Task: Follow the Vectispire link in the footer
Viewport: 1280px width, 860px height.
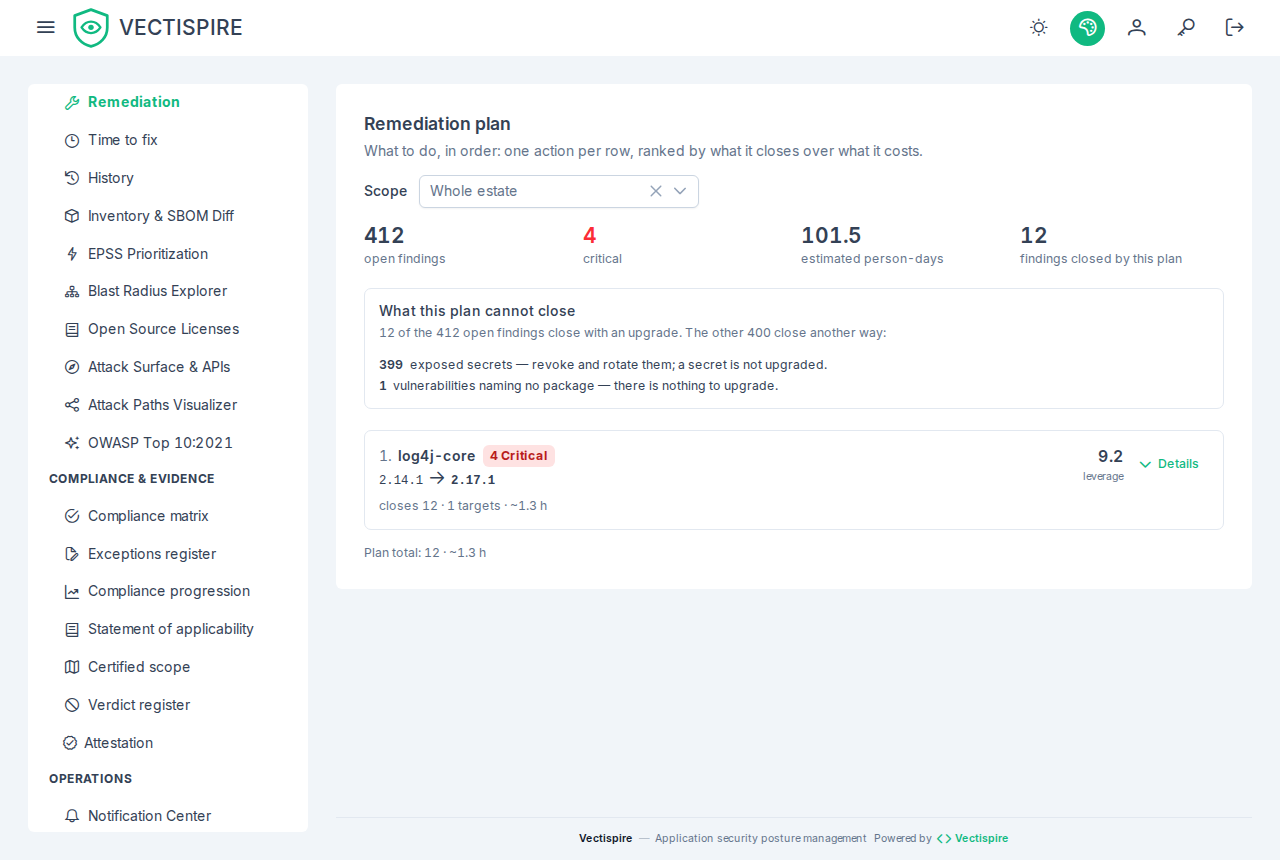Action: coord(972,838)
